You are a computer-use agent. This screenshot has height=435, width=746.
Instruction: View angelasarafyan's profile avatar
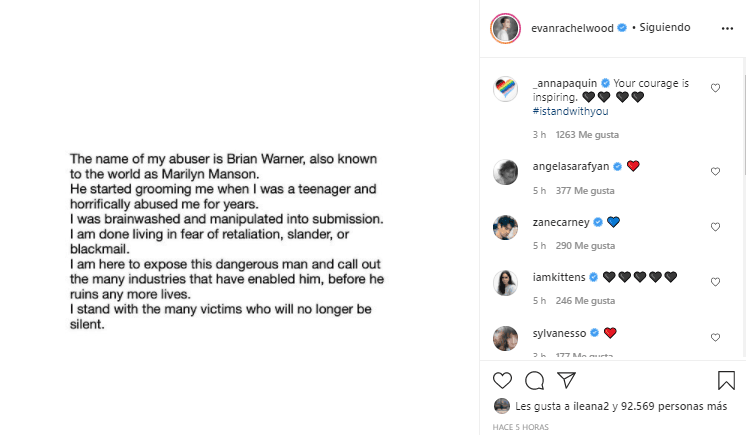point(505,172)
